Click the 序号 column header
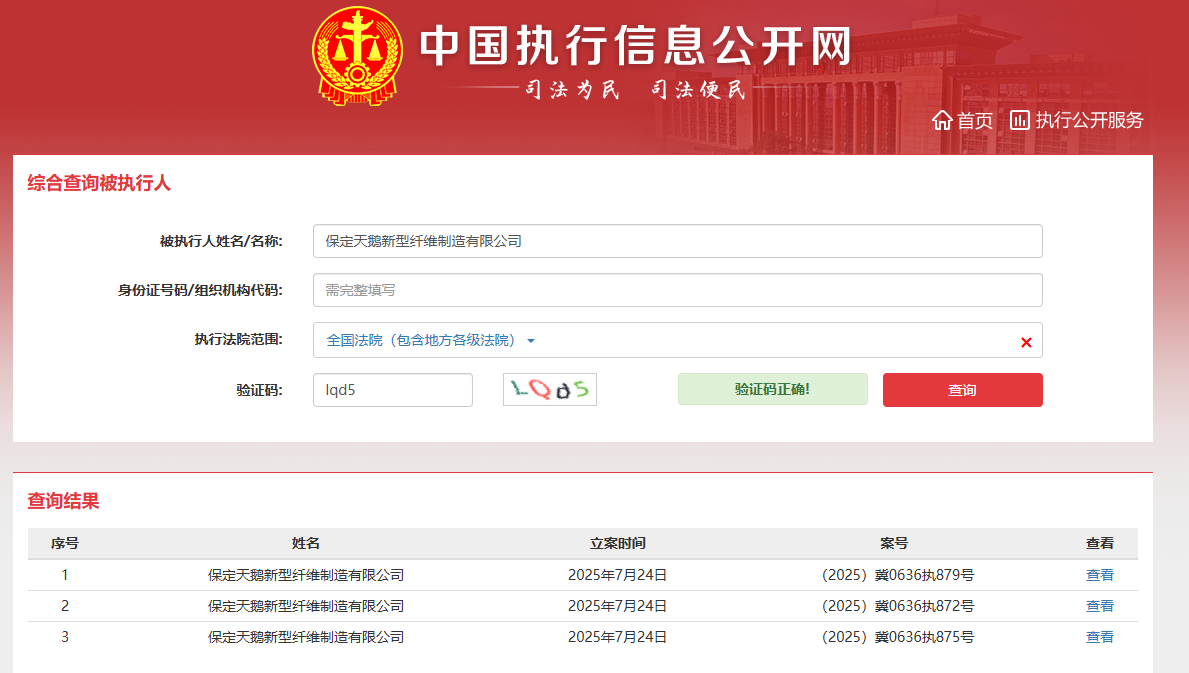The width and height of the screenshot is (1189, 673). click(65, 543)
